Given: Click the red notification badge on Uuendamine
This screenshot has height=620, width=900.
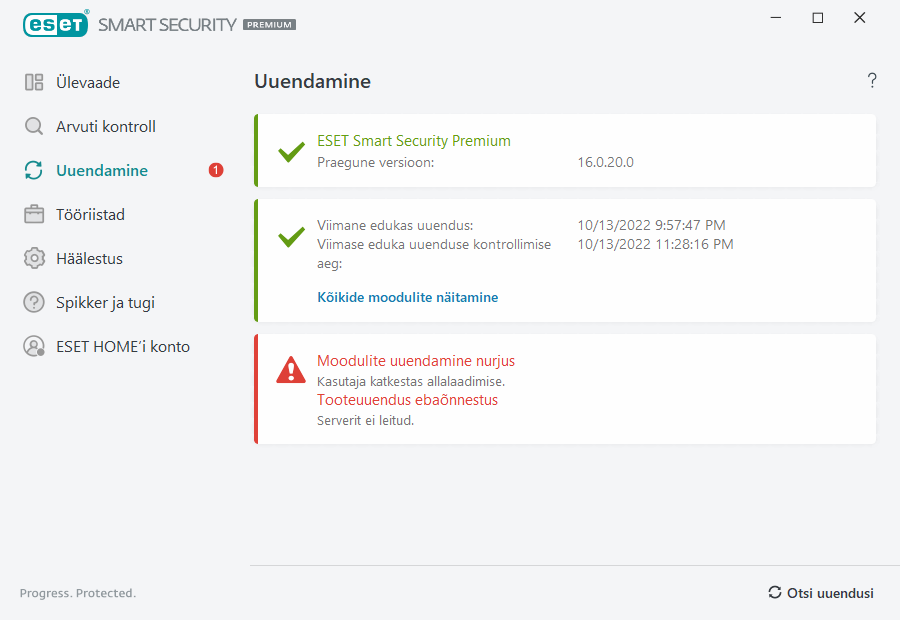Looking at the screenshot, I should click(x=216, y=171).
